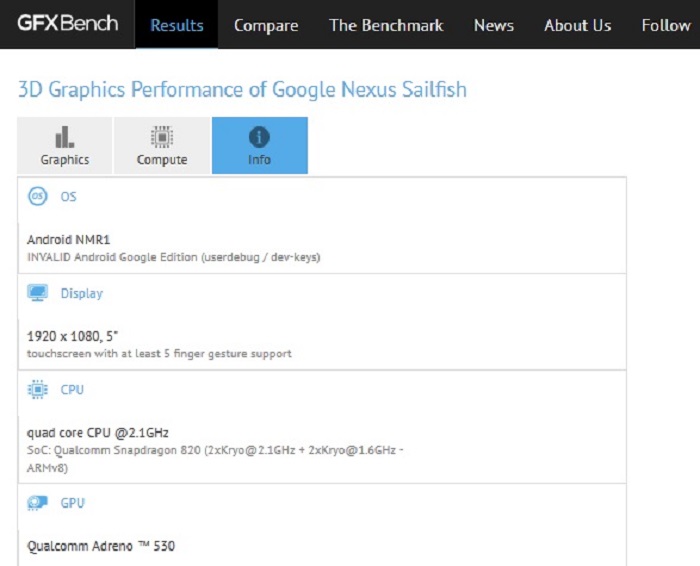
Task: Click the bar chart Graphics icon
Action: point(65,137)
